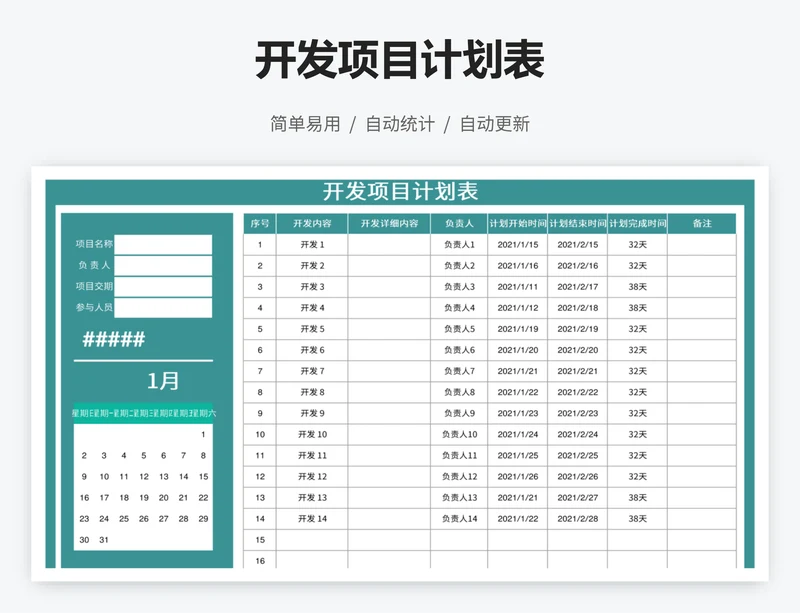Select the 负责人14 cell

[x=459, y=519]
